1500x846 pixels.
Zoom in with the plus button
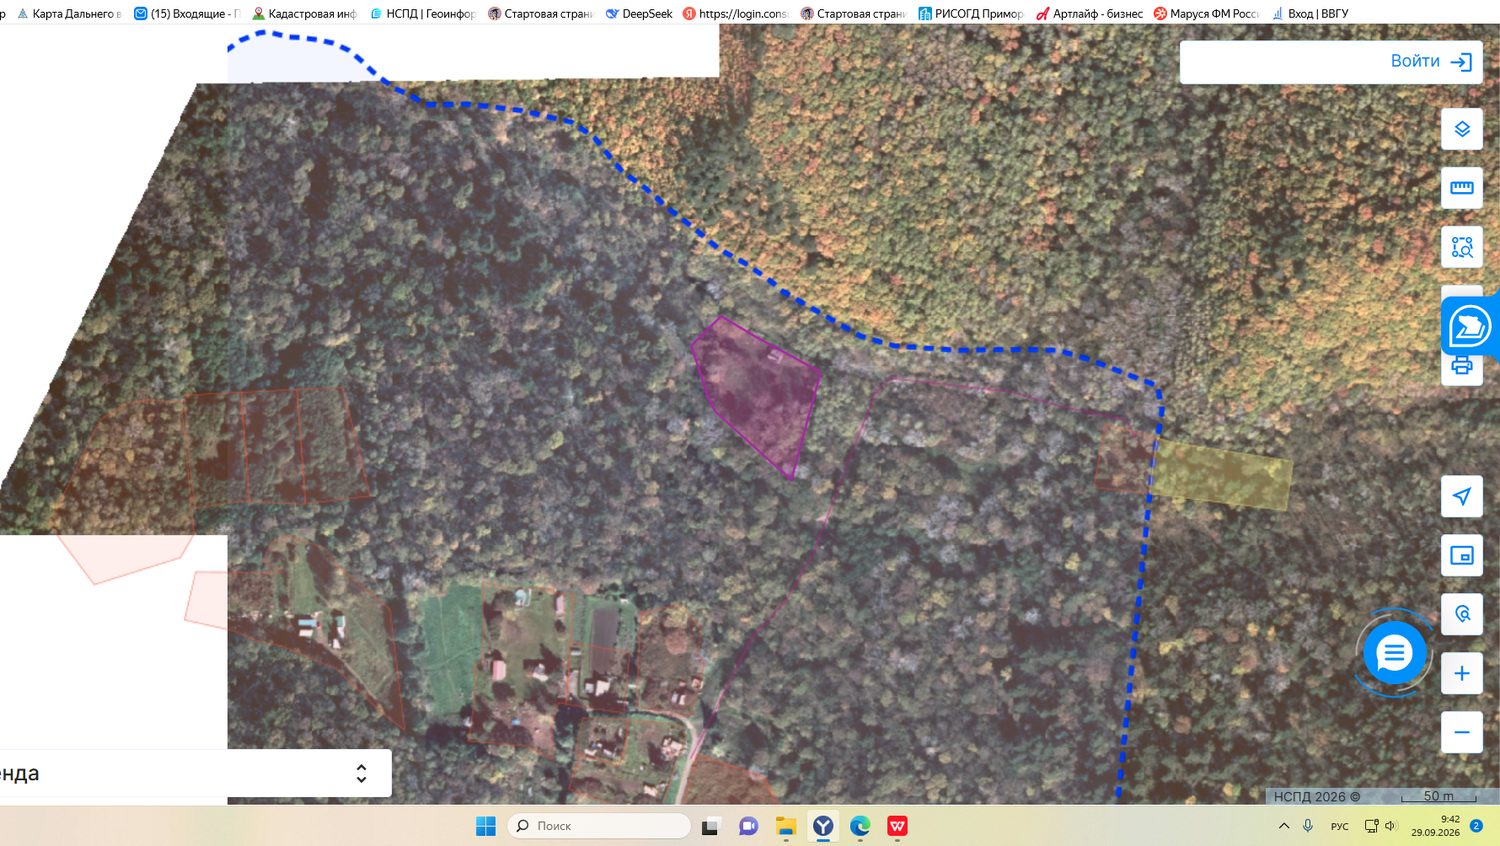[1461, 673]
